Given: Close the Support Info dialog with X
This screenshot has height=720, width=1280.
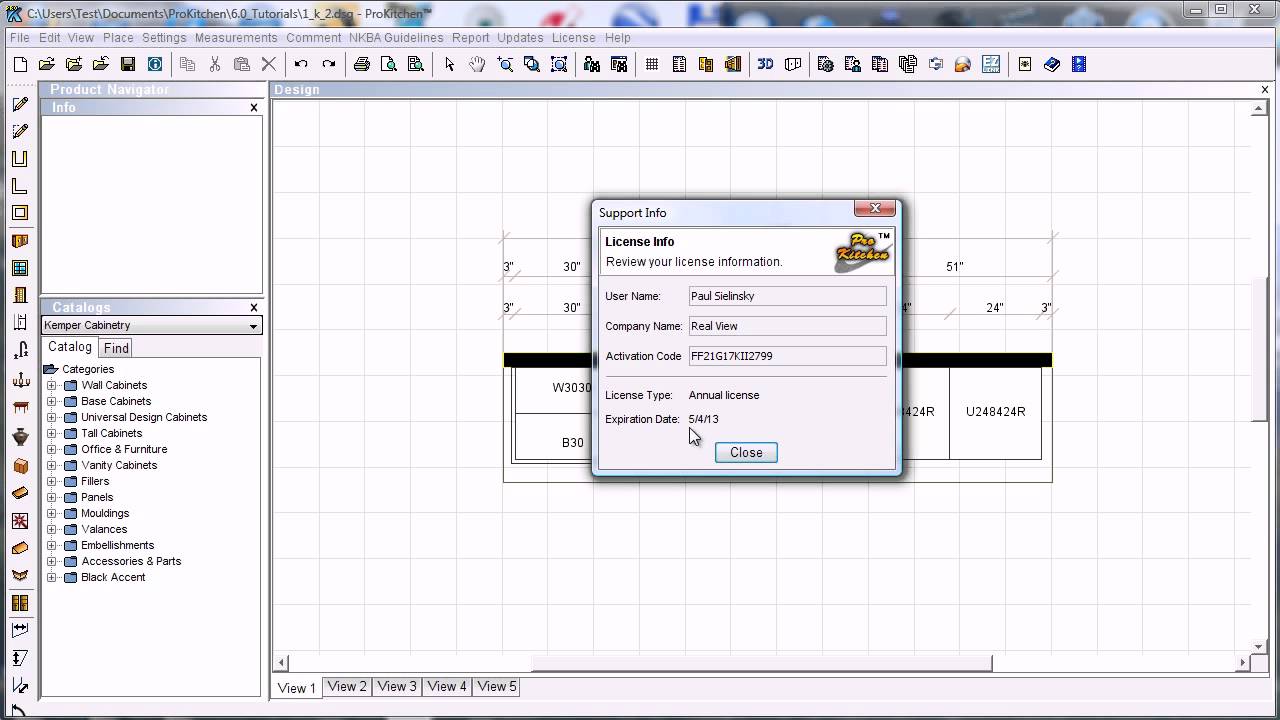Looking at the screenshot, I should coord(875,208).
